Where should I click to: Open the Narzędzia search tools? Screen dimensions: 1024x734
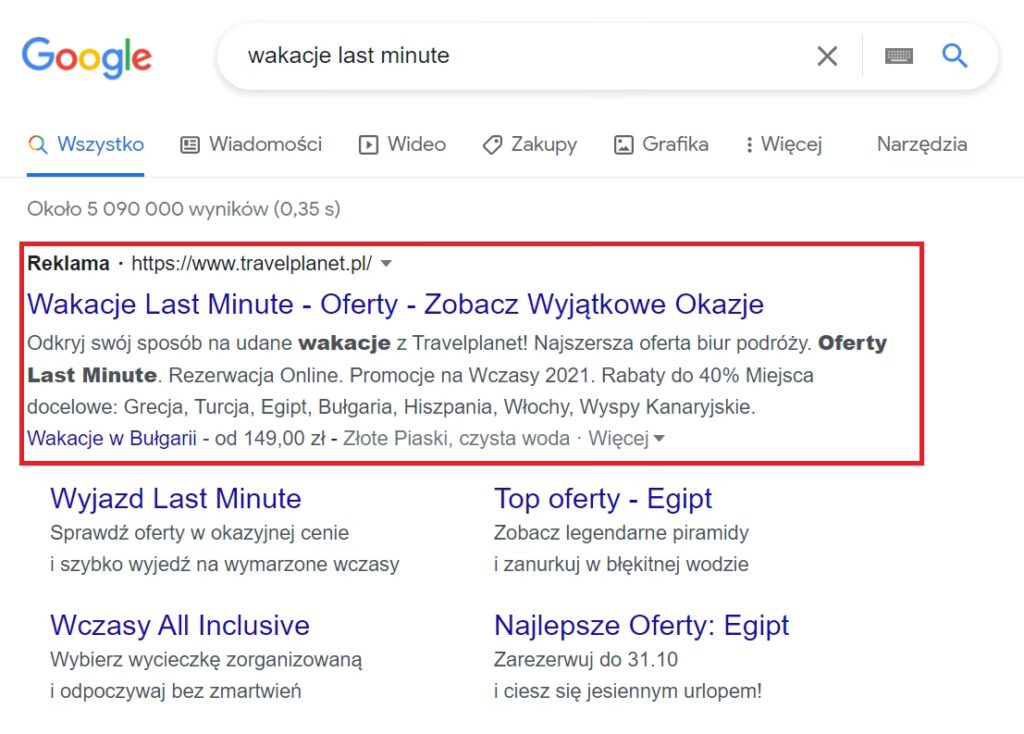(x=921, y=144)
